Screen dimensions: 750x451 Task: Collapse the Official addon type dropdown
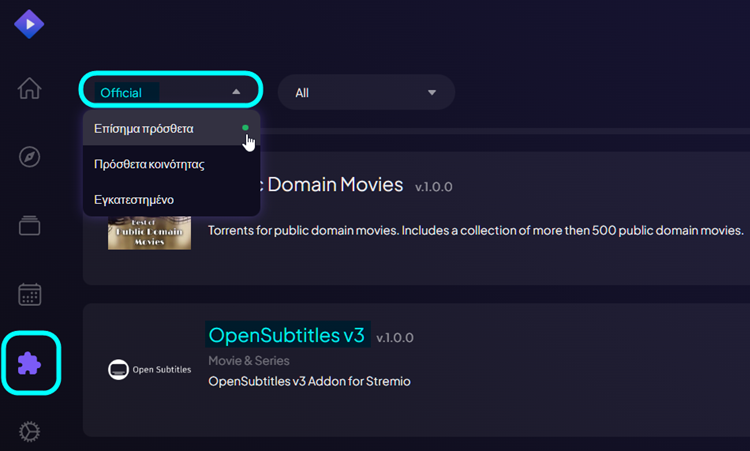coord(170,92)
